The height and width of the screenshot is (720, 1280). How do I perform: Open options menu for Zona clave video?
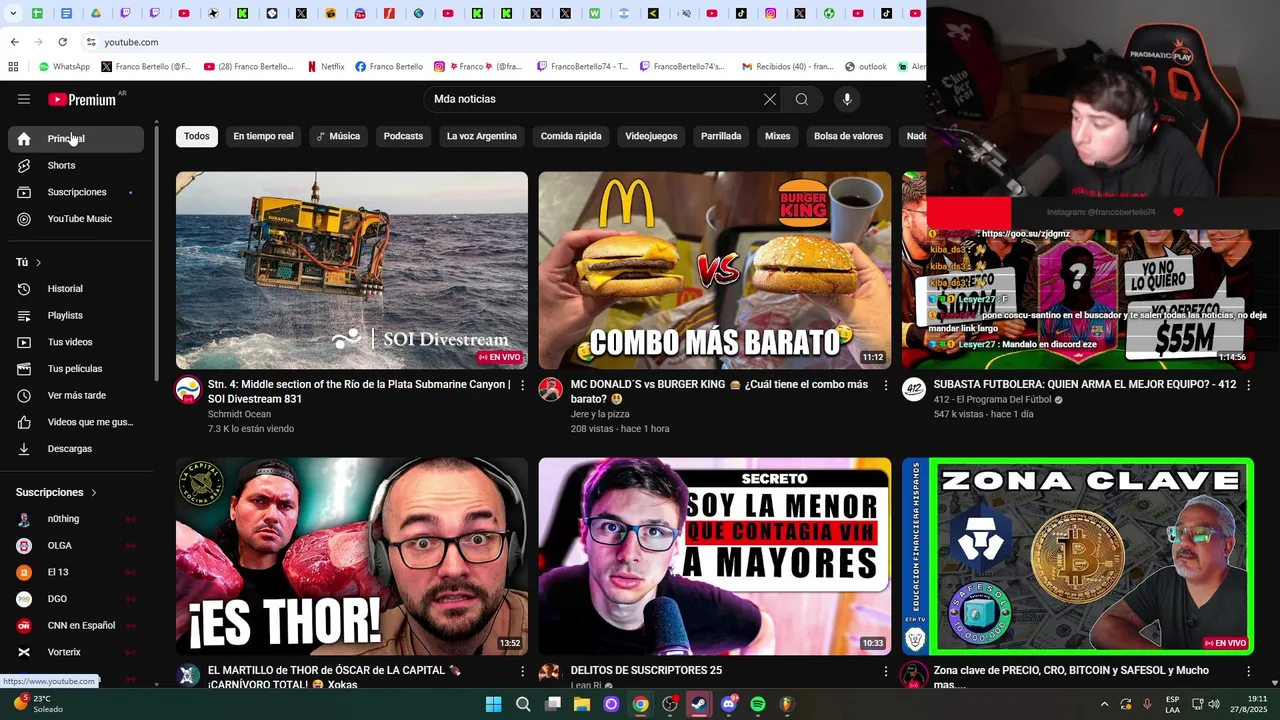click(1248, 671)
